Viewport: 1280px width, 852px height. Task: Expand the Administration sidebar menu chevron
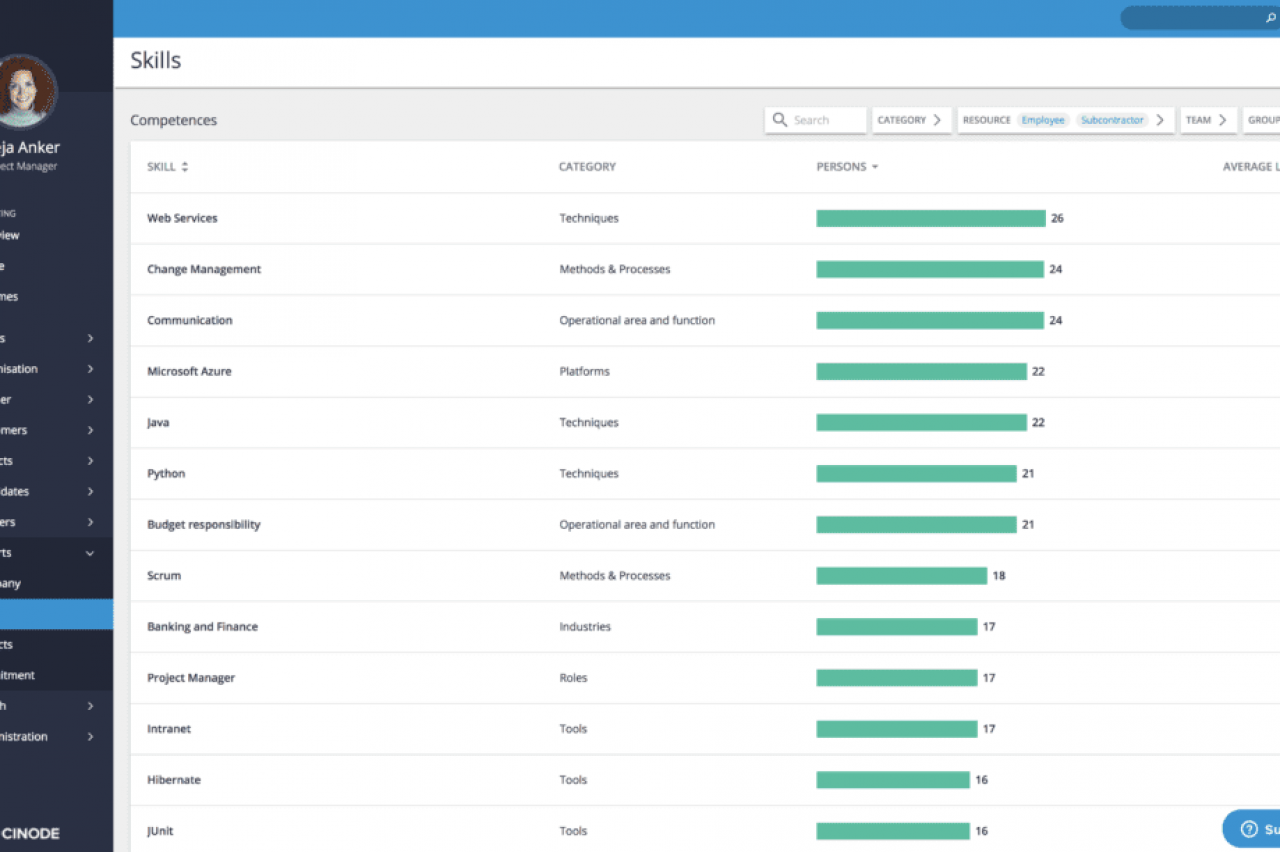pos(90,737)
